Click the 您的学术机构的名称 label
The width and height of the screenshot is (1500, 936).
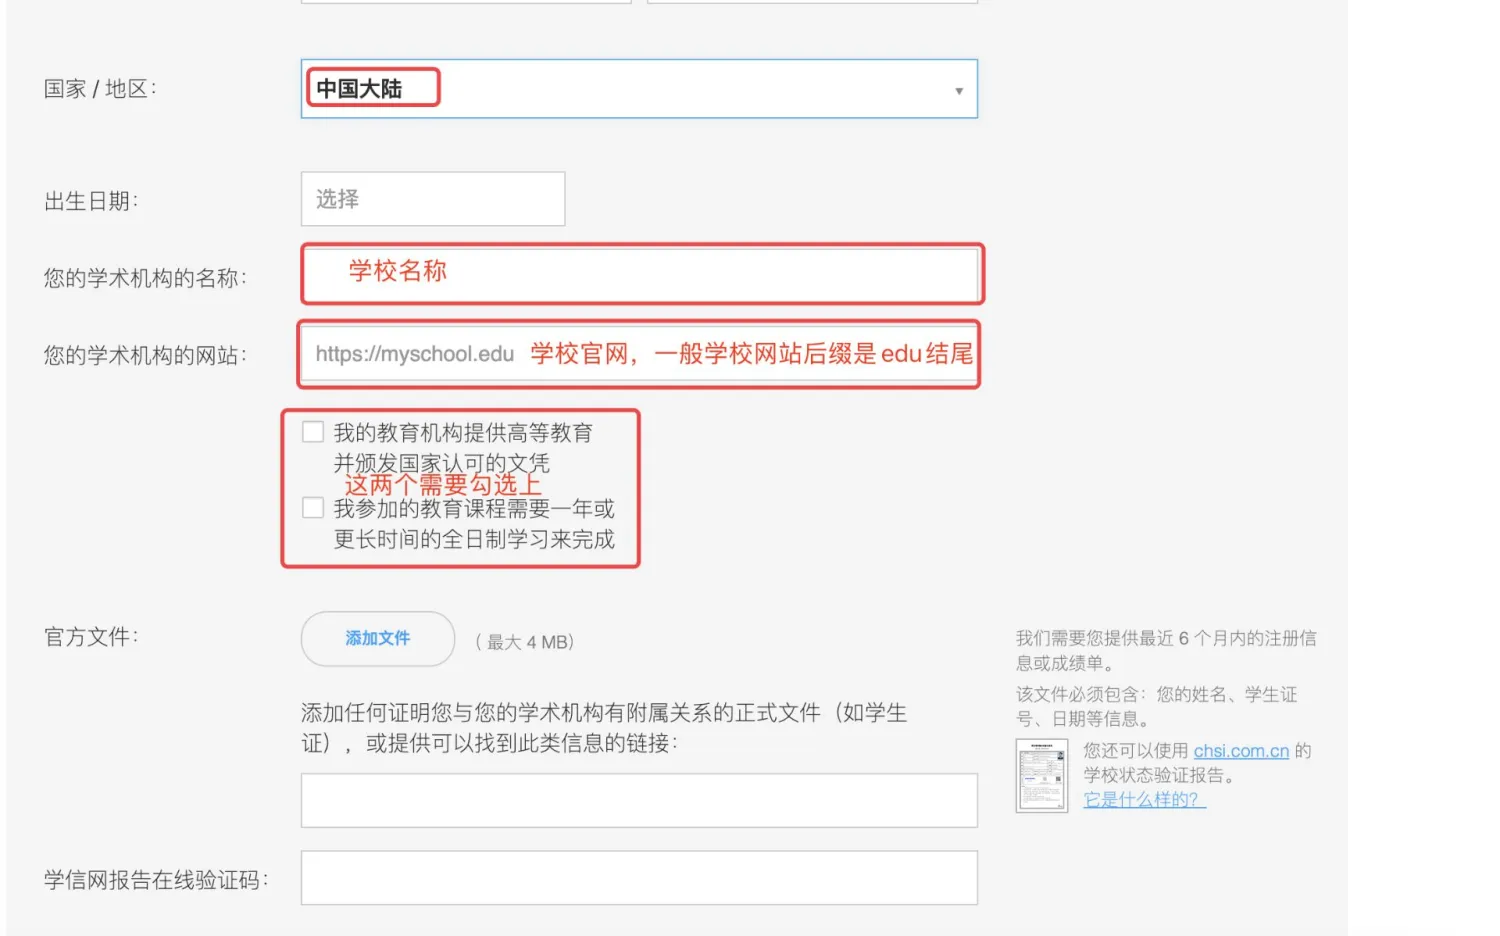[145, 279]
